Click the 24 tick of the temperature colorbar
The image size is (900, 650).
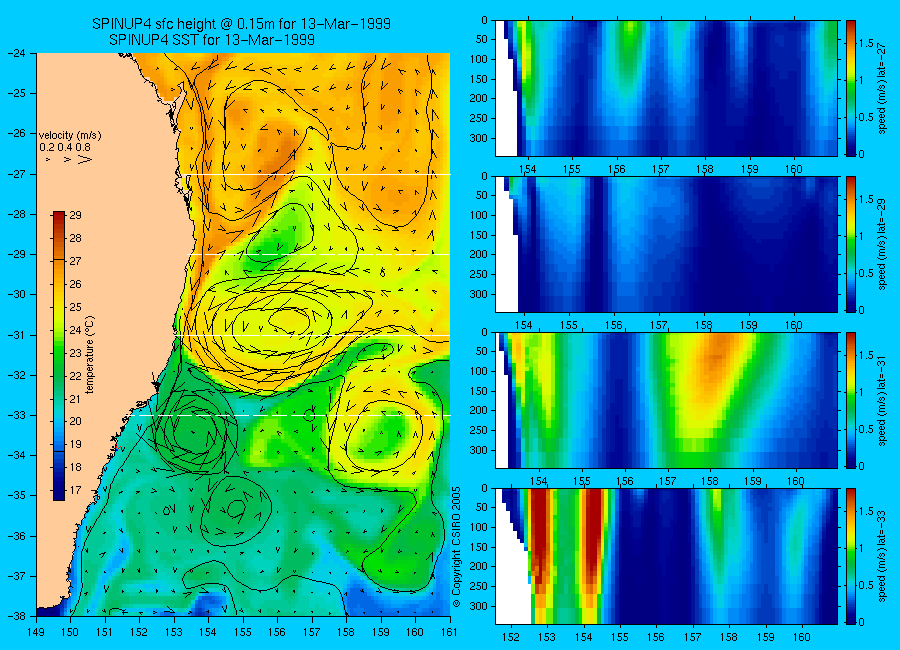[x=75, y=330]
